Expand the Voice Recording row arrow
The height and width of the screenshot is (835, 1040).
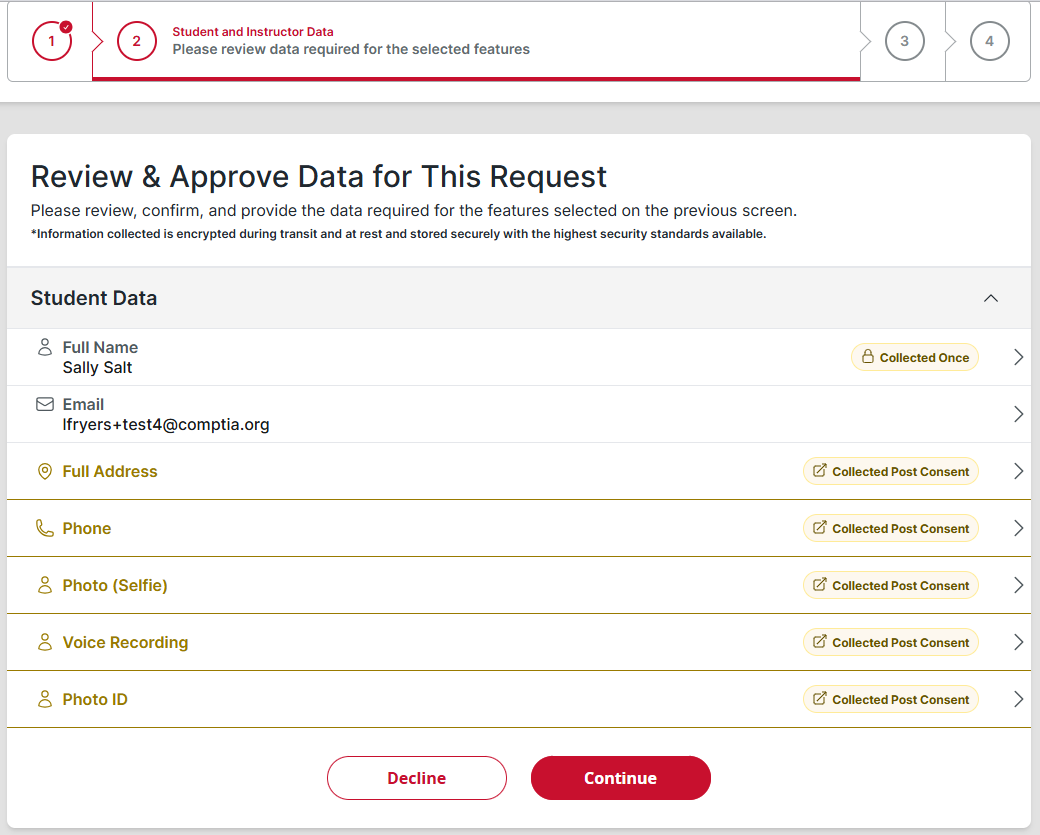[1019, 643]
